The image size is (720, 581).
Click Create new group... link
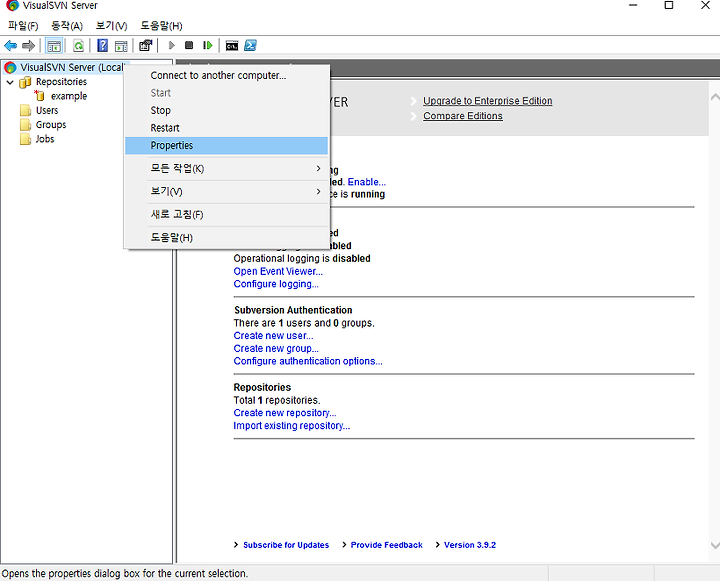click(x=276, y=349)
